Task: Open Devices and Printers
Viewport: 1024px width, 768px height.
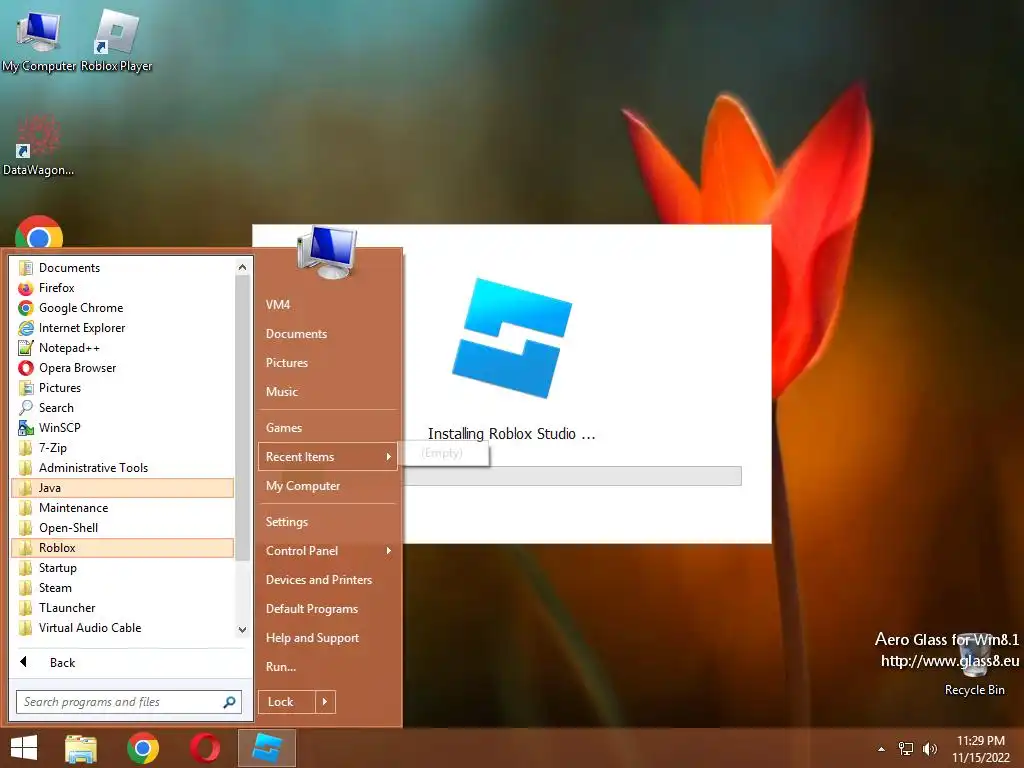Action: (x=328, y=580)
